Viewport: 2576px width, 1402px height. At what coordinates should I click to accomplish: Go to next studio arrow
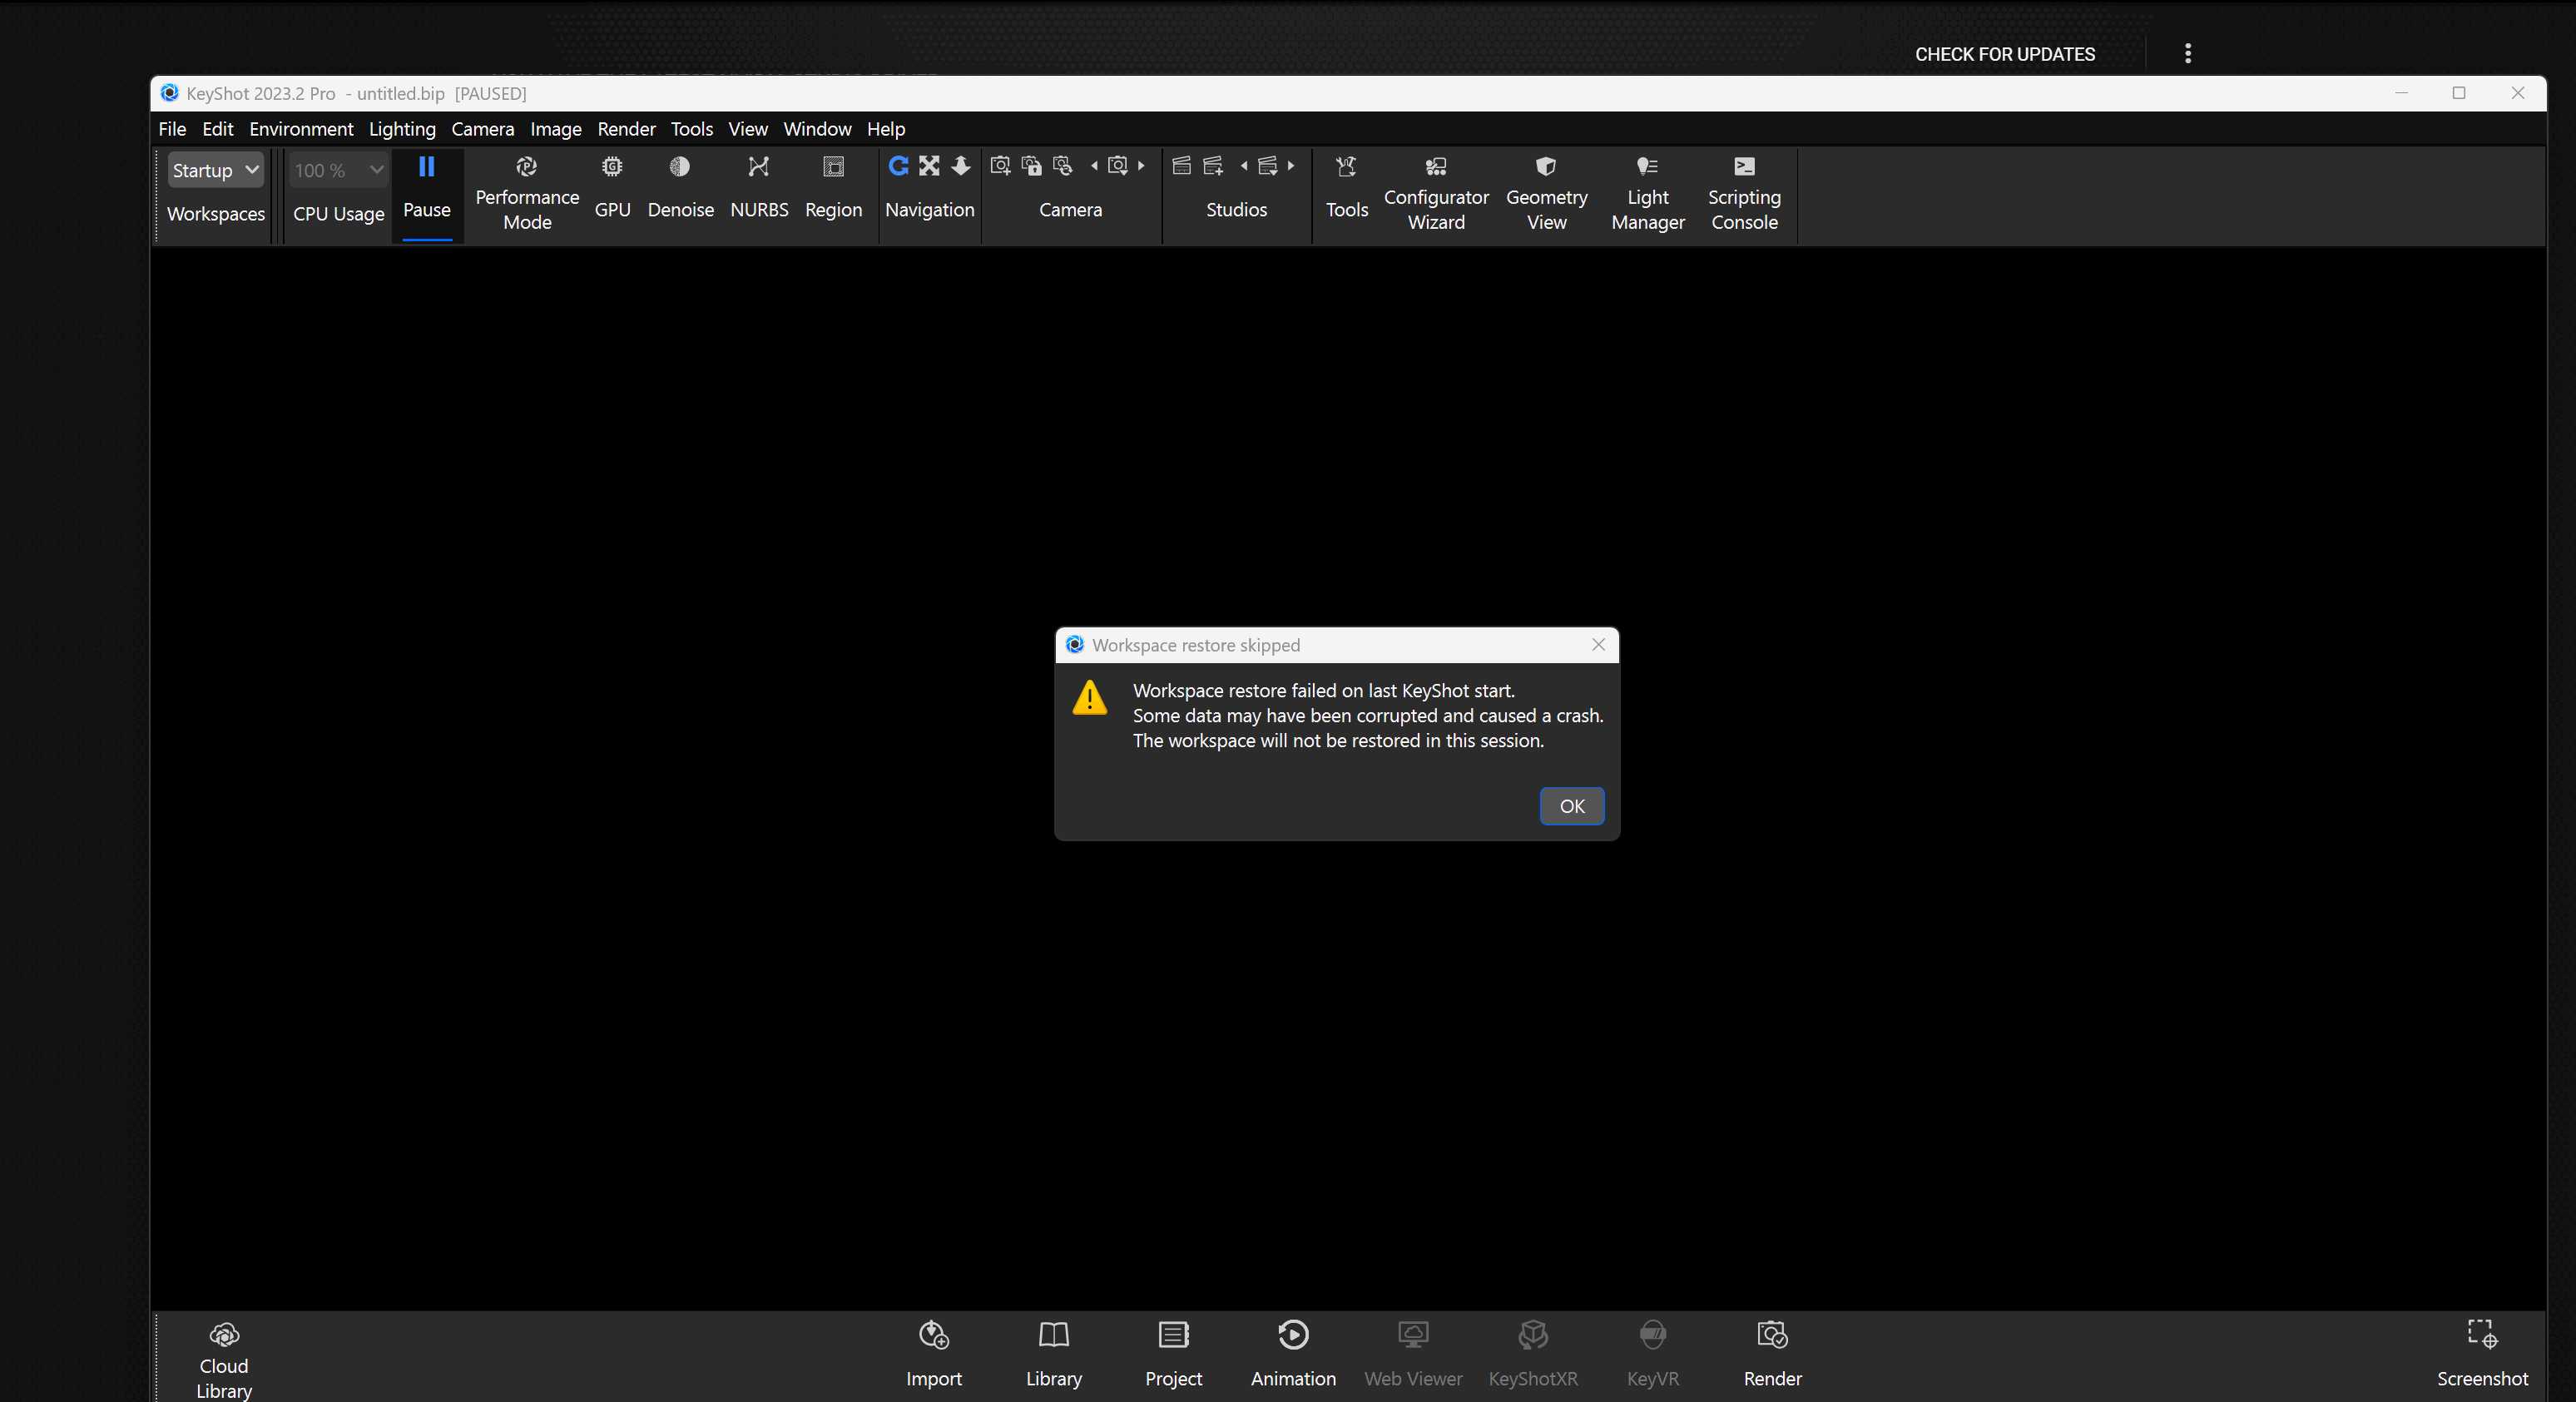[1291, 166]
